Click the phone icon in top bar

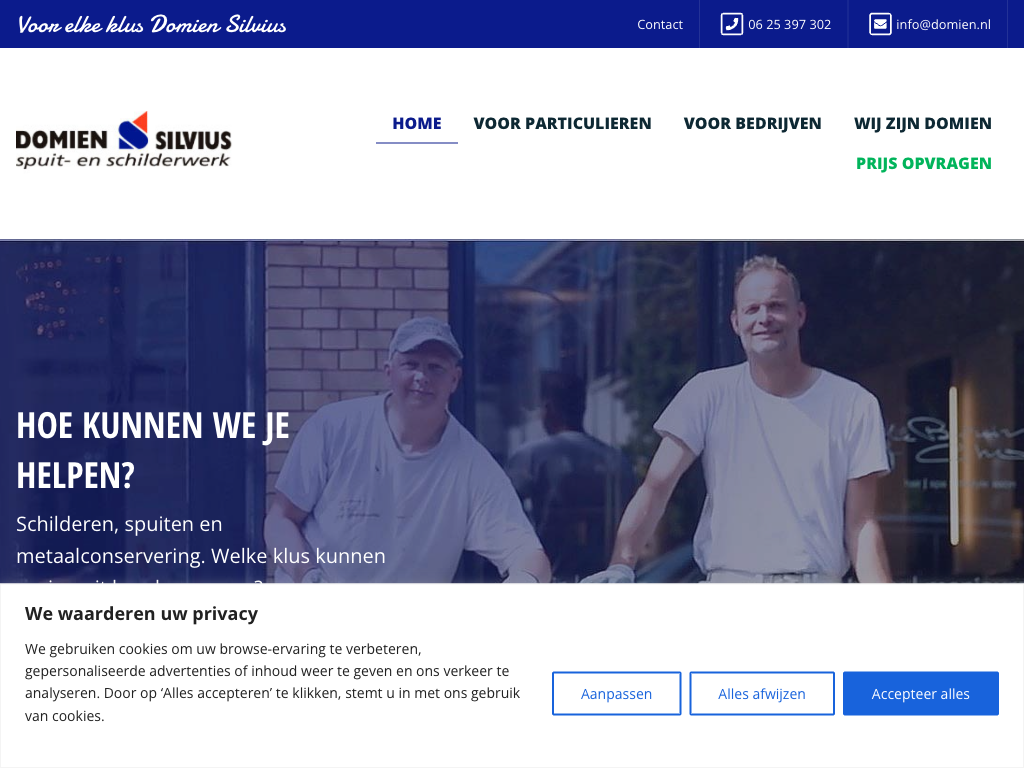click(x=731, y=24)
